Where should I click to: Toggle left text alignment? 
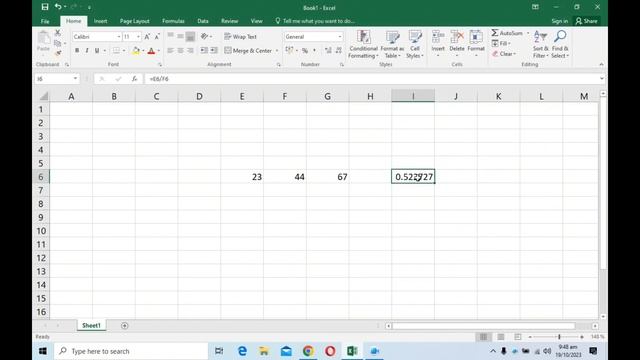click(171, 51)
